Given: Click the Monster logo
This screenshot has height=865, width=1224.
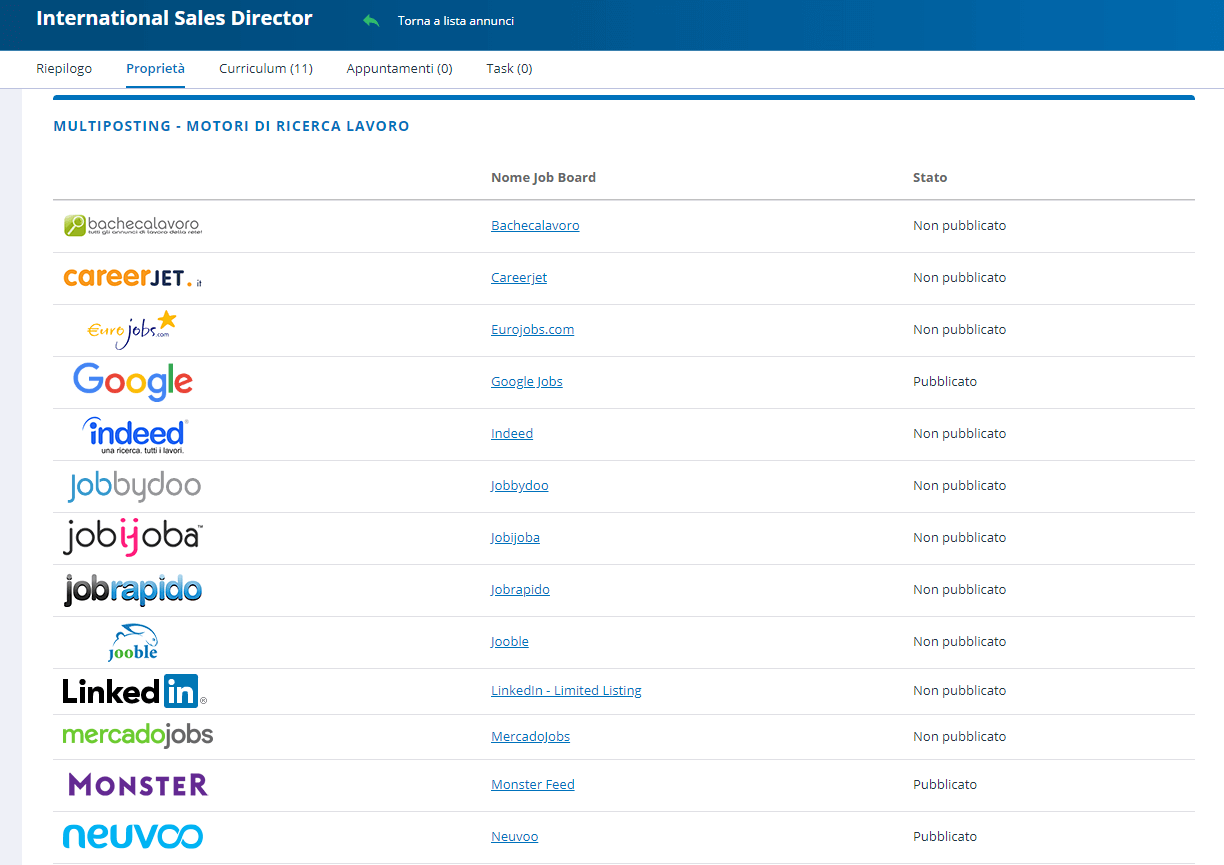Looking at the screenshot, I should click(x=138, y=785).
